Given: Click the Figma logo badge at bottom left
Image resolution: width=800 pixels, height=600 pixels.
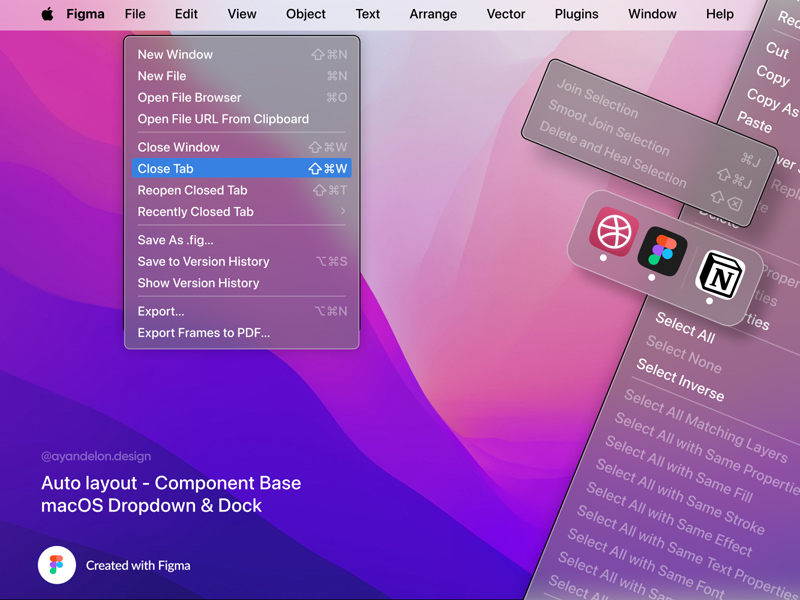Looking at the screenshot, I should [57, 565].
